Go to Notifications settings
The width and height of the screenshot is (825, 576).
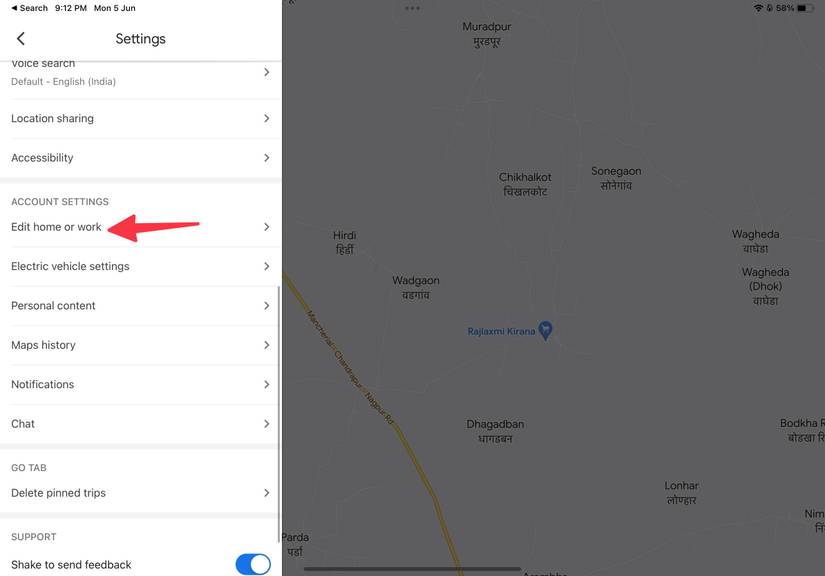(x=140, y=385)
